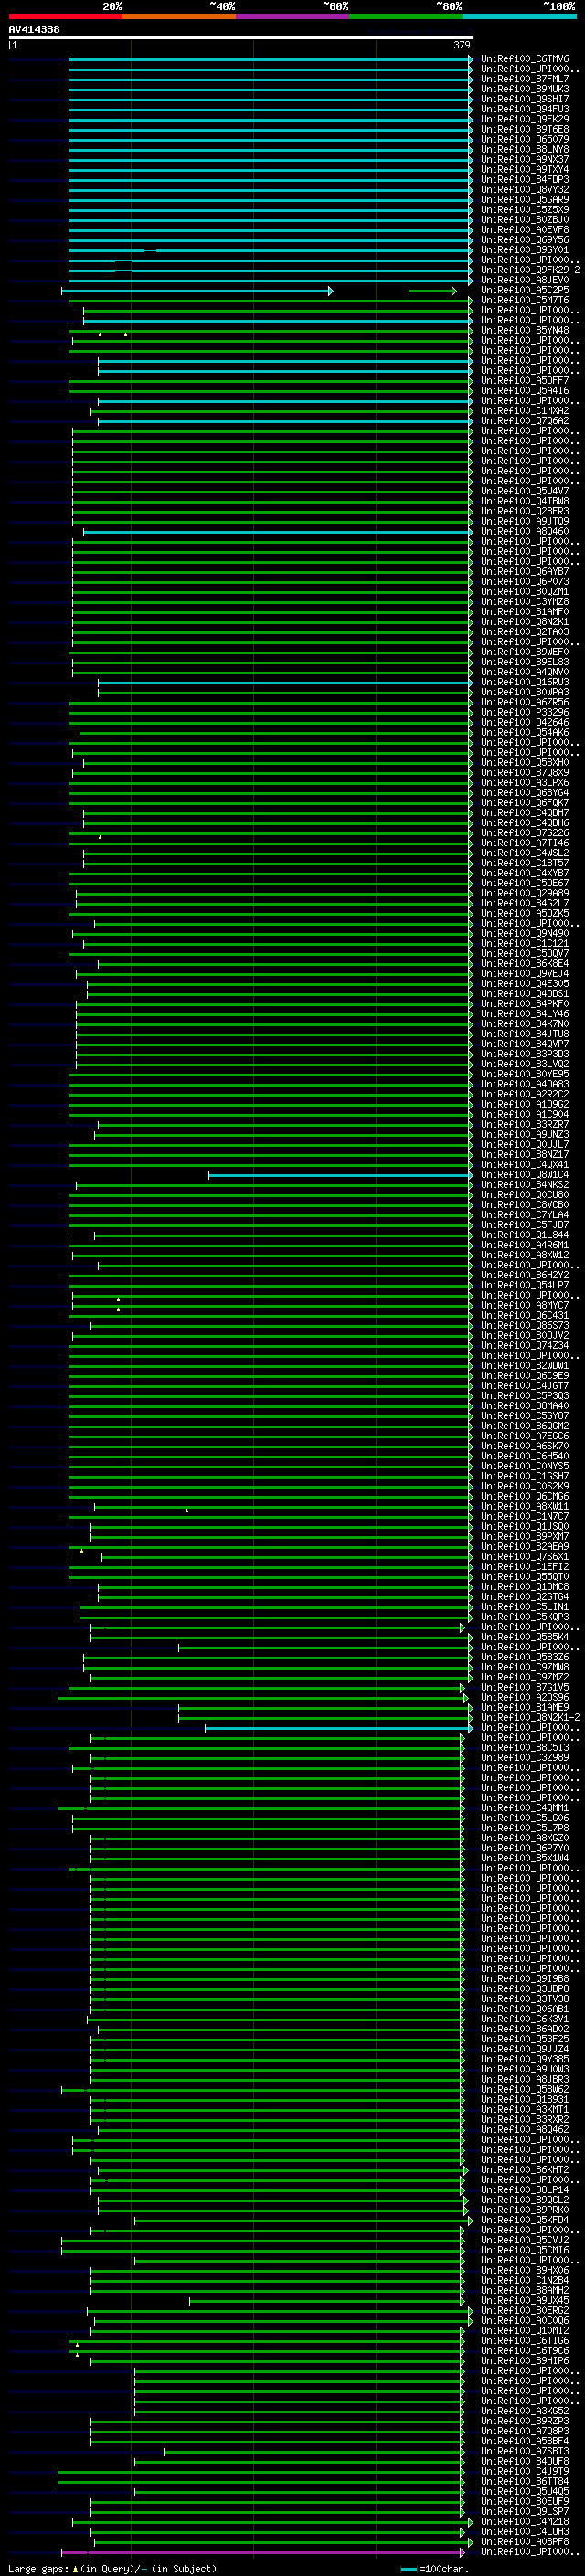Click the purple ~60% identity legend segment

[292, 16]
